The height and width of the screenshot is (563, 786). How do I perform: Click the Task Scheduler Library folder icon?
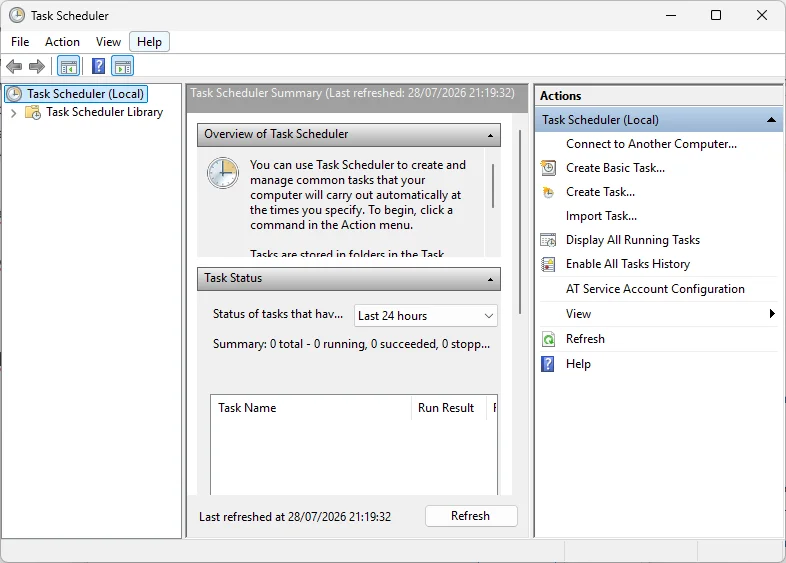tap(33, 112)
